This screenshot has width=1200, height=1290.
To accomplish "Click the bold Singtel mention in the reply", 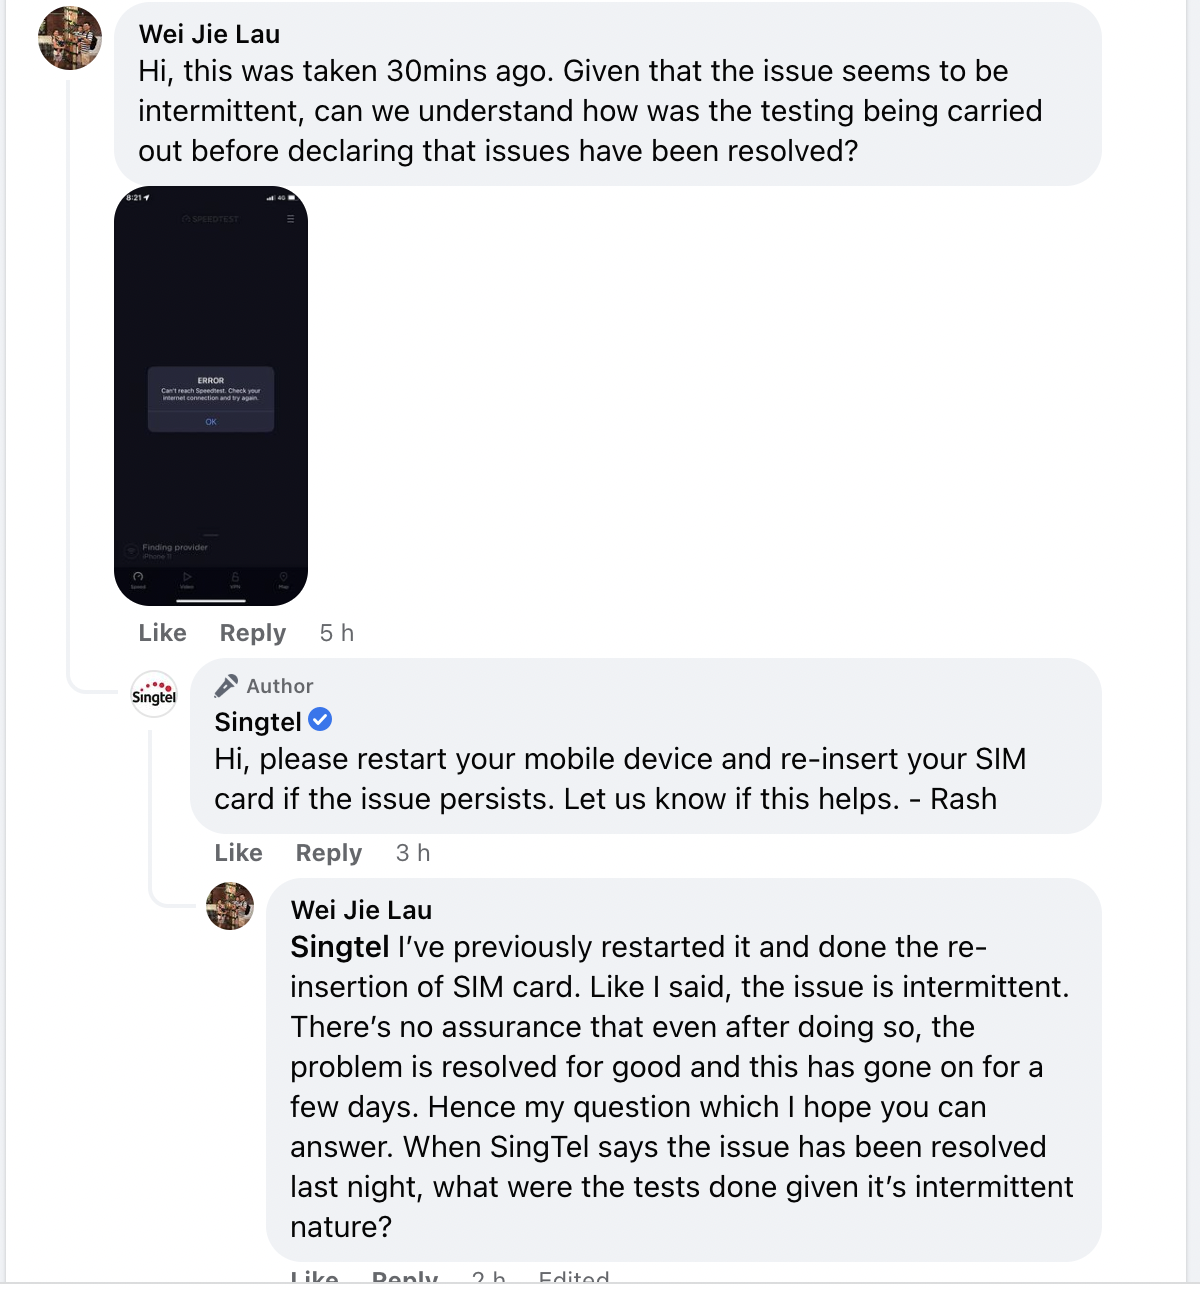I will (x=340, y=947).
